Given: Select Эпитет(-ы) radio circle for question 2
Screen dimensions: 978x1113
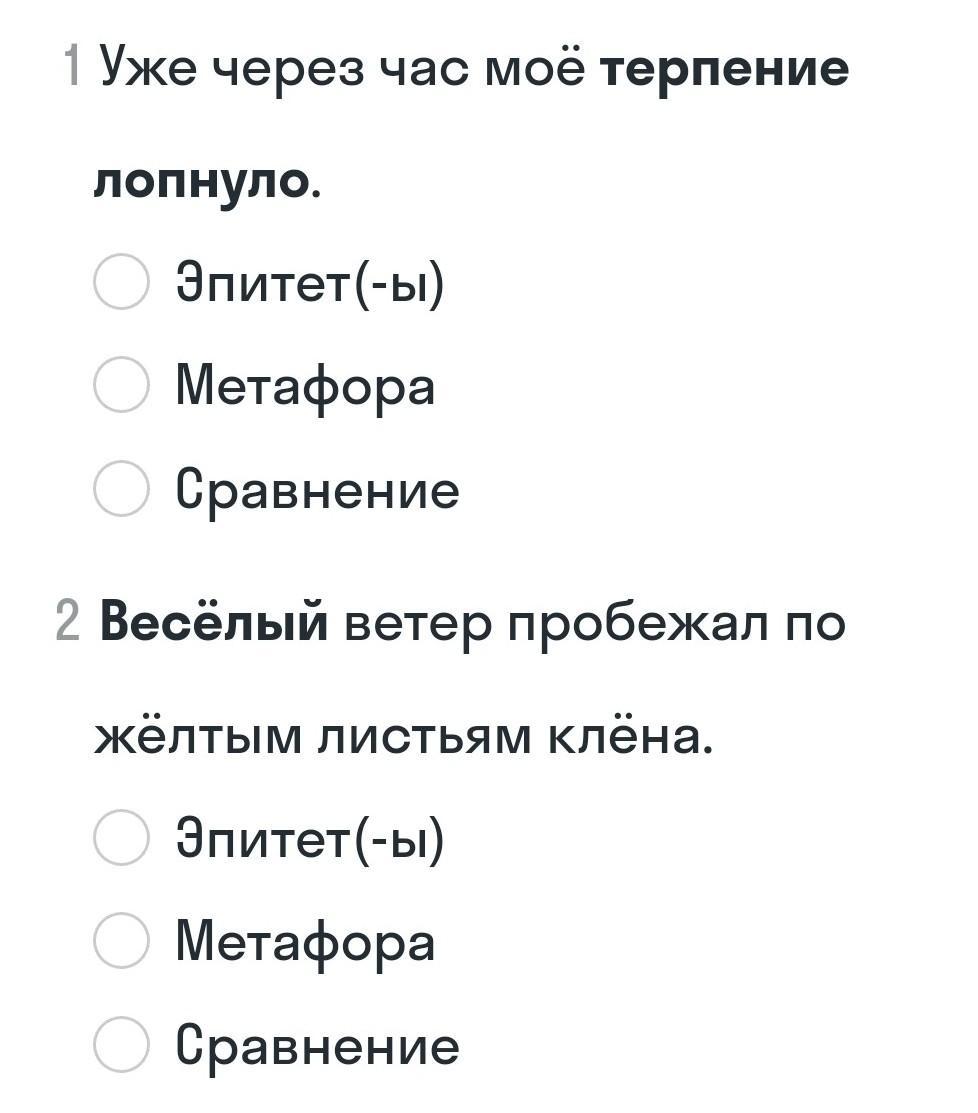Looking at the screenshot, I should pyautogui.click(x=121, y=837).
